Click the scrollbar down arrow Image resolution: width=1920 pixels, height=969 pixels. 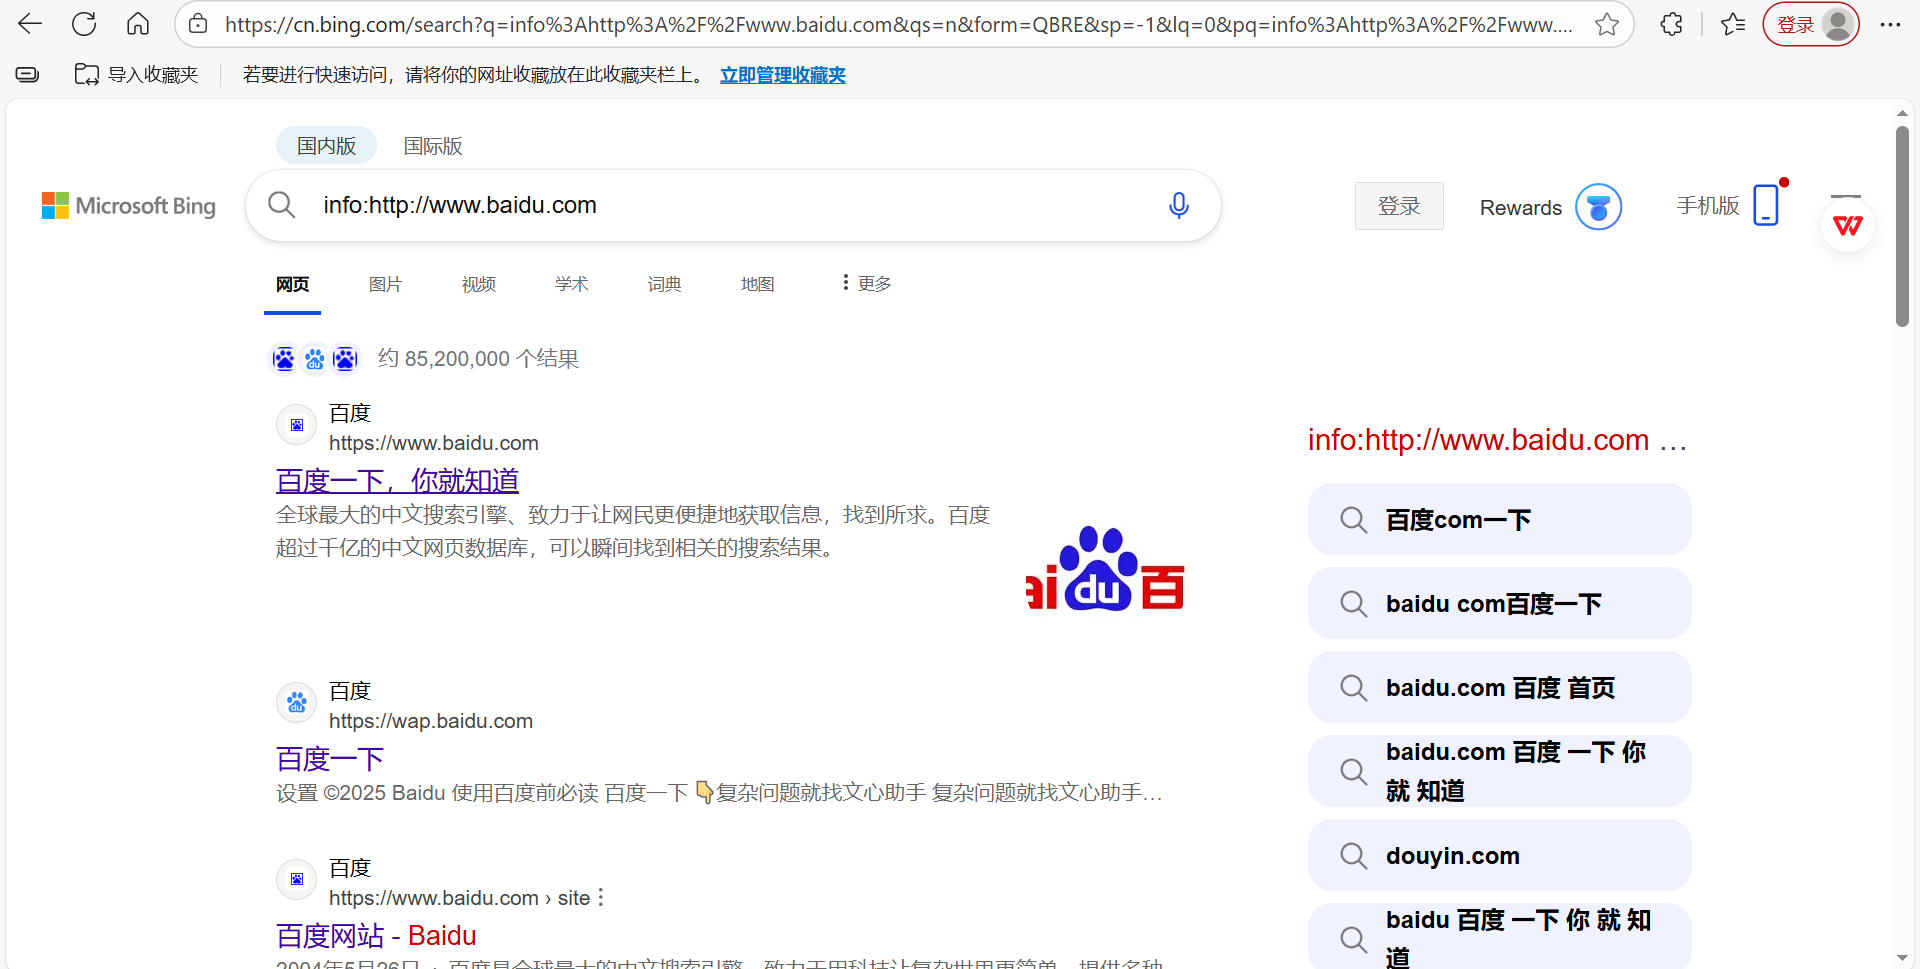(x=1902, y=958)
